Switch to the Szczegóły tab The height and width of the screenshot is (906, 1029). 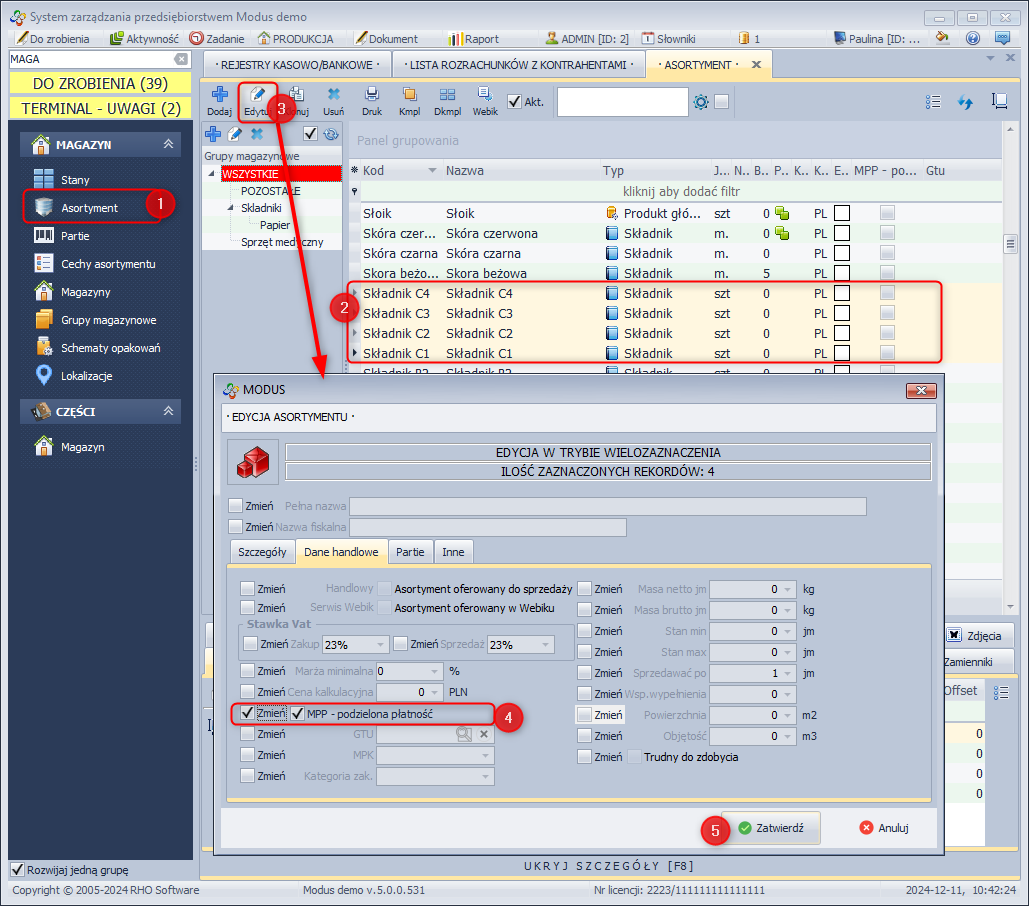click(x=262, y=551)
